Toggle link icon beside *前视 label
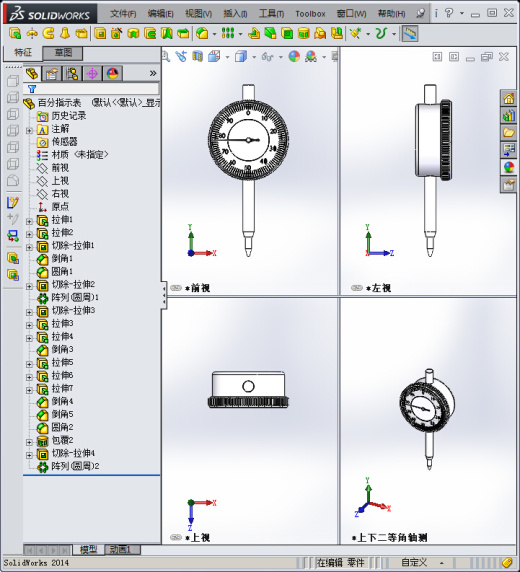Image resolution: width=520 pixels, height=572 pixels. tap(176, 288)
